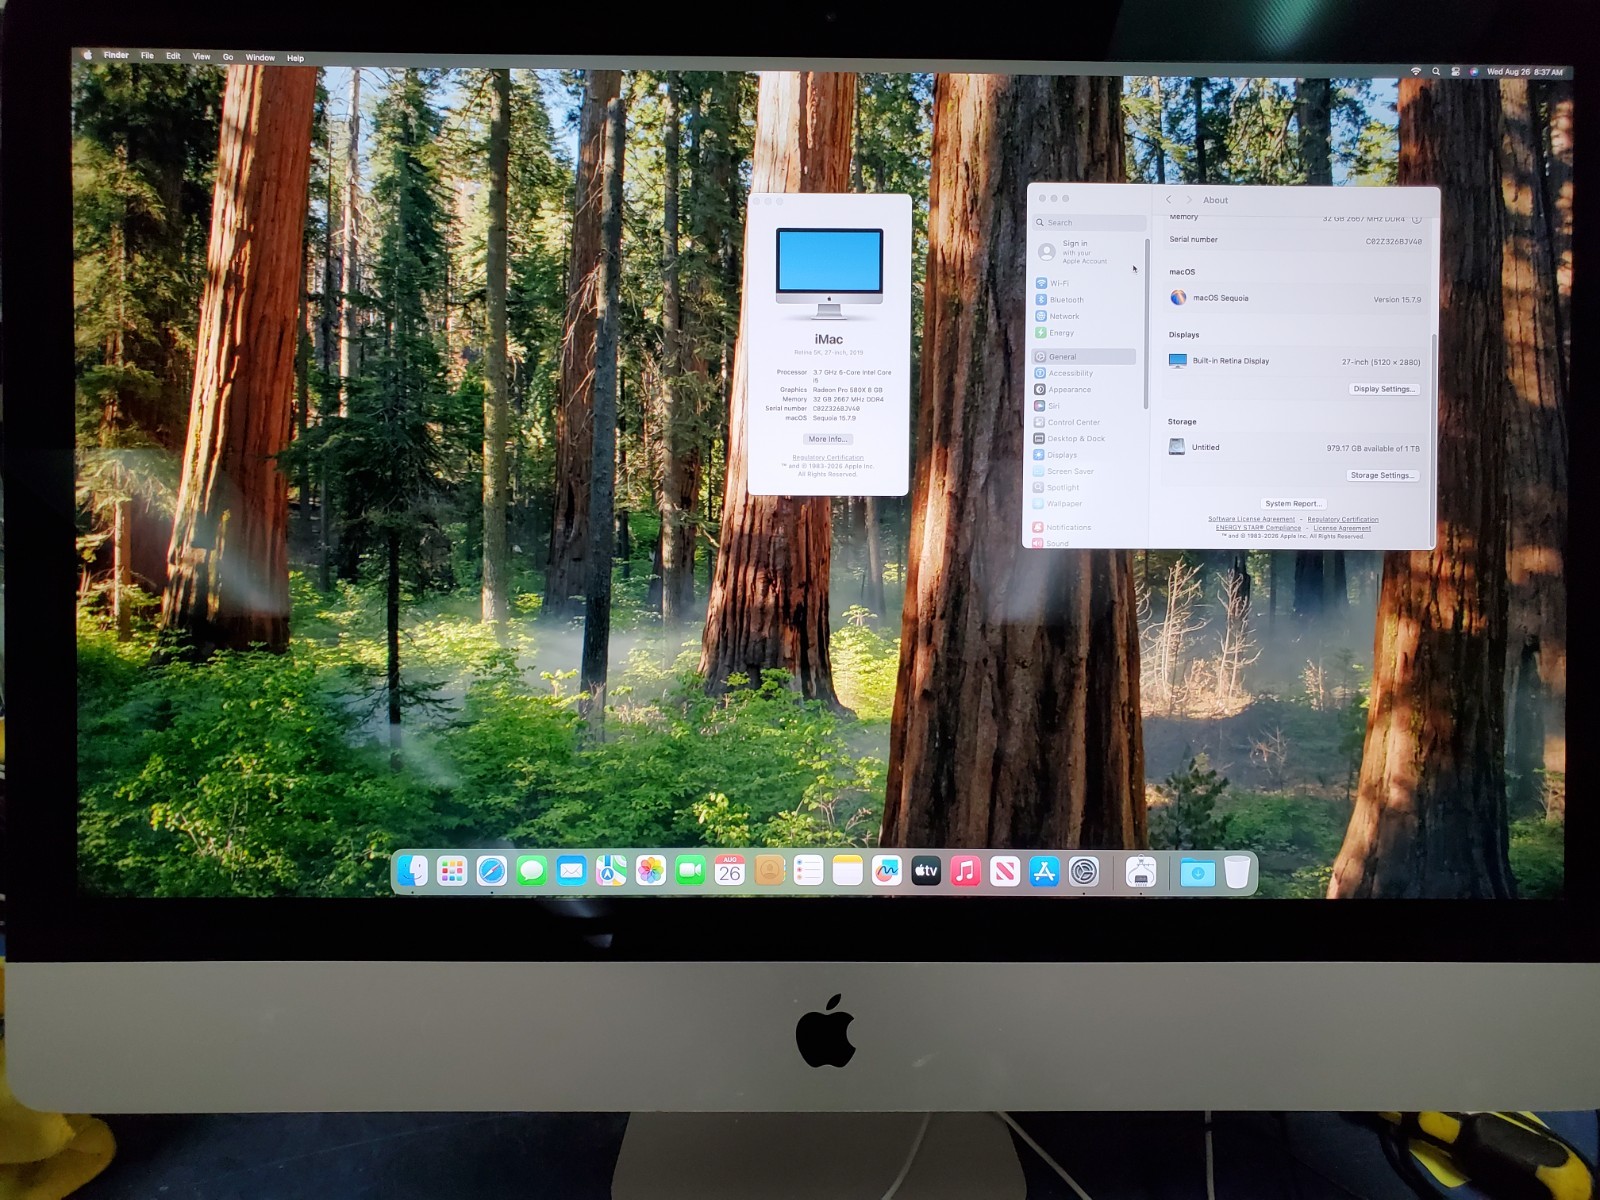The height and width of the screenshot is (1200, 1600).
Task: Open Contacts app in Dock
Action: (x=769, y=871)
